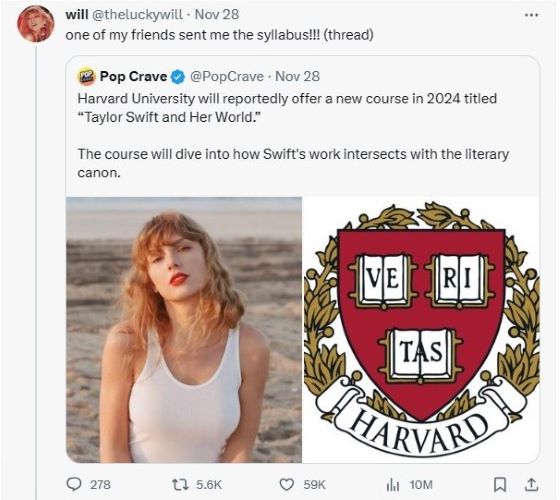Click will's Nov 28 timestamp
Image resolution: width=560 pixels, height=500 pixels.
click(x=217, y=14)
